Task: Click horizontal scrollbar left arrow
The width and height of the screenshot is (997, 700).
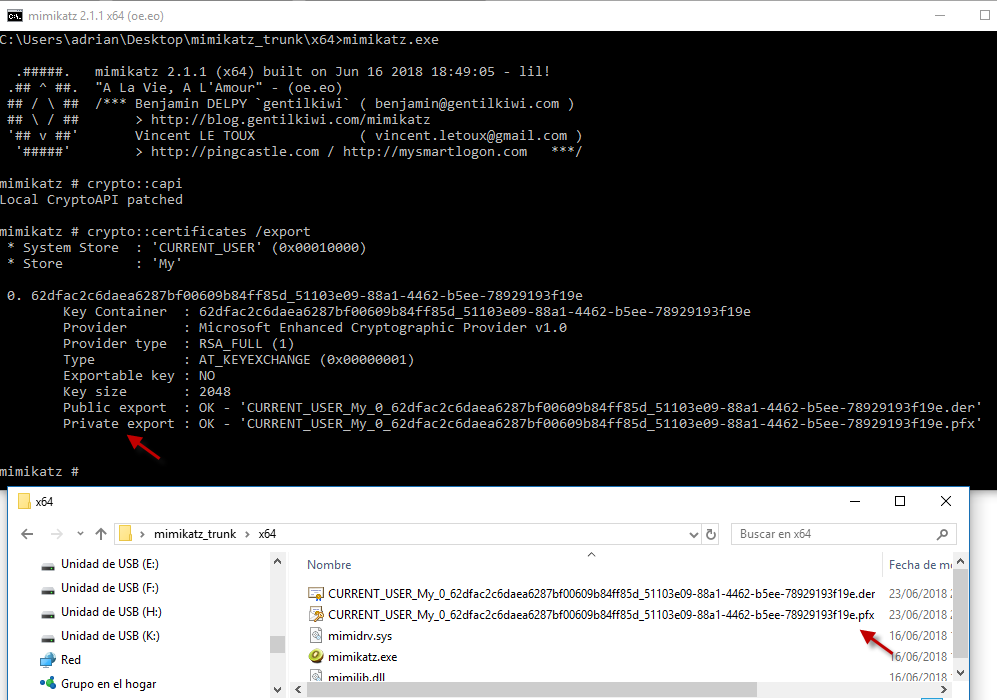Action: coord(298,689)
